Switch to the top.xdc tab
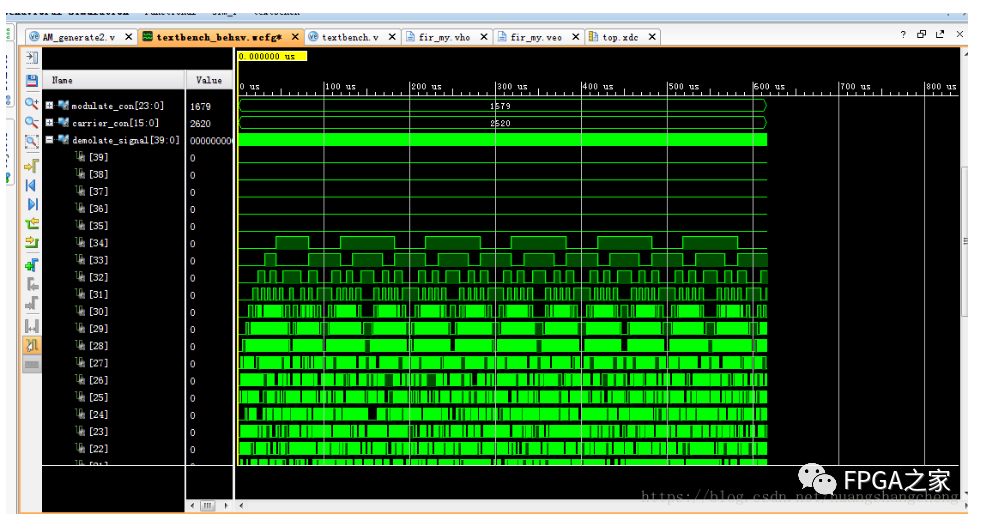This screenshot has height=524, width=983. (x=620, y=37)
